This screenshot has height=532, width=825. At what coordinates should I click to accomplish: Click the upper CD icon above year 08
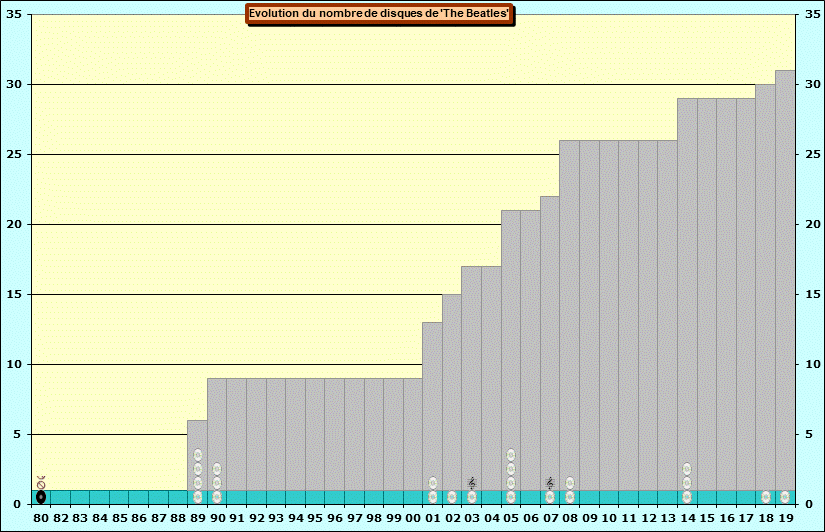tap(570, 483)
